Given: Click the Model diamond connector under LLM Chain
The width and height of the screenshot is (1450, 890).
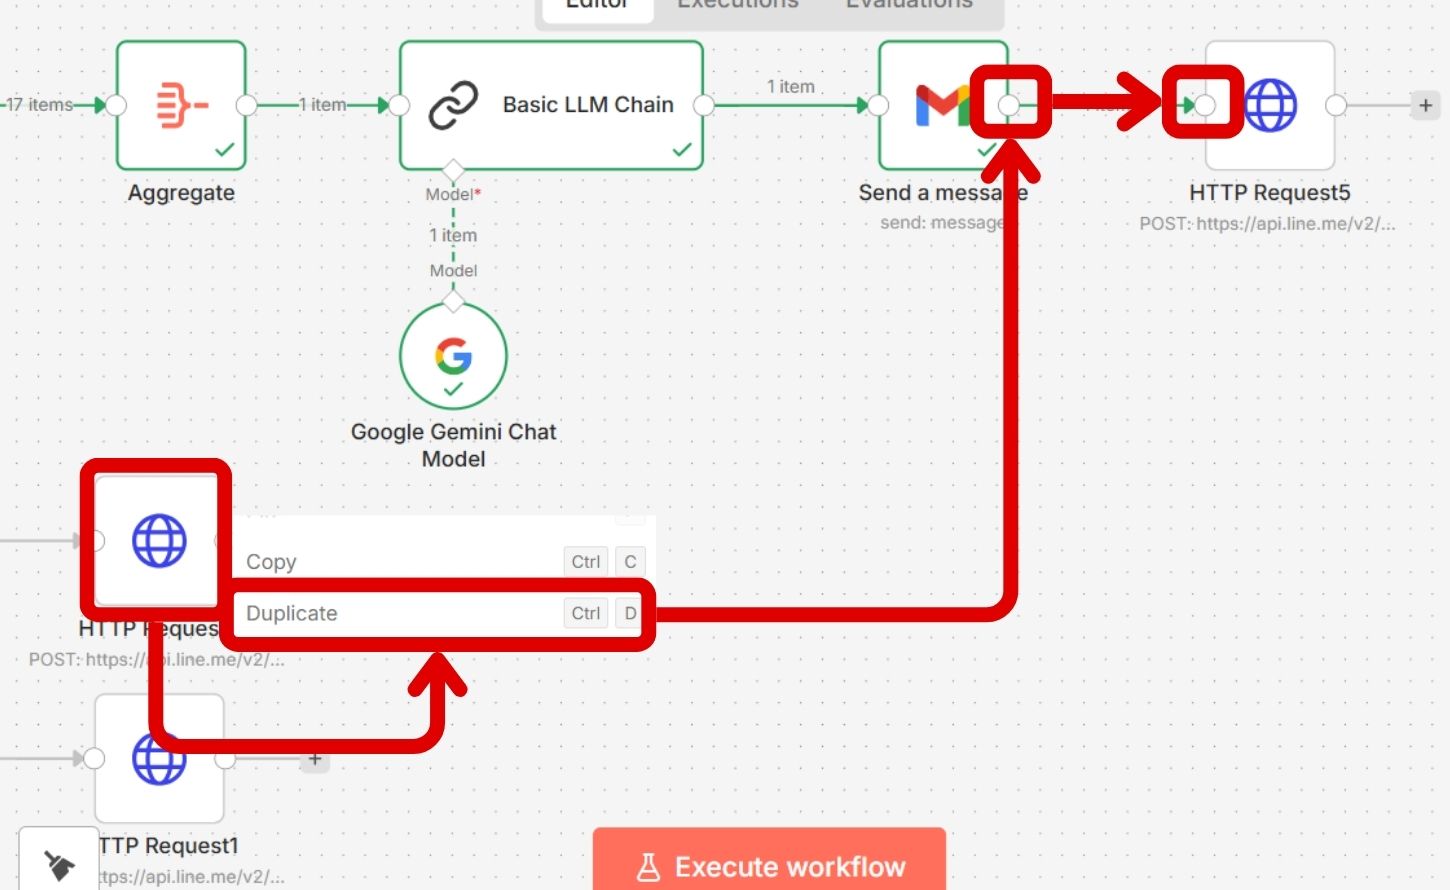Looking at the screenshot, I should point(453,170).
